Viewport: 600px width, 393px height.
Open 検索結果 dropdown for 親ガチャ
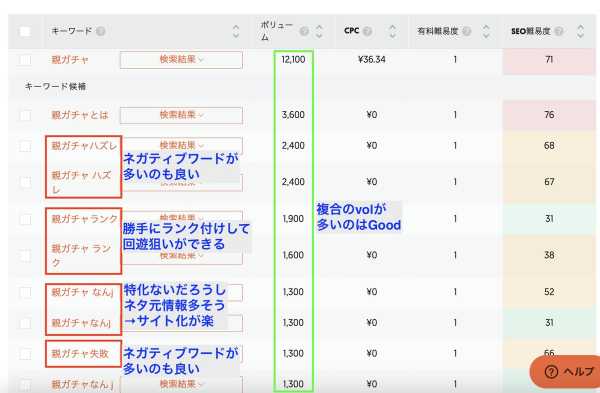(x=181, y=60)
